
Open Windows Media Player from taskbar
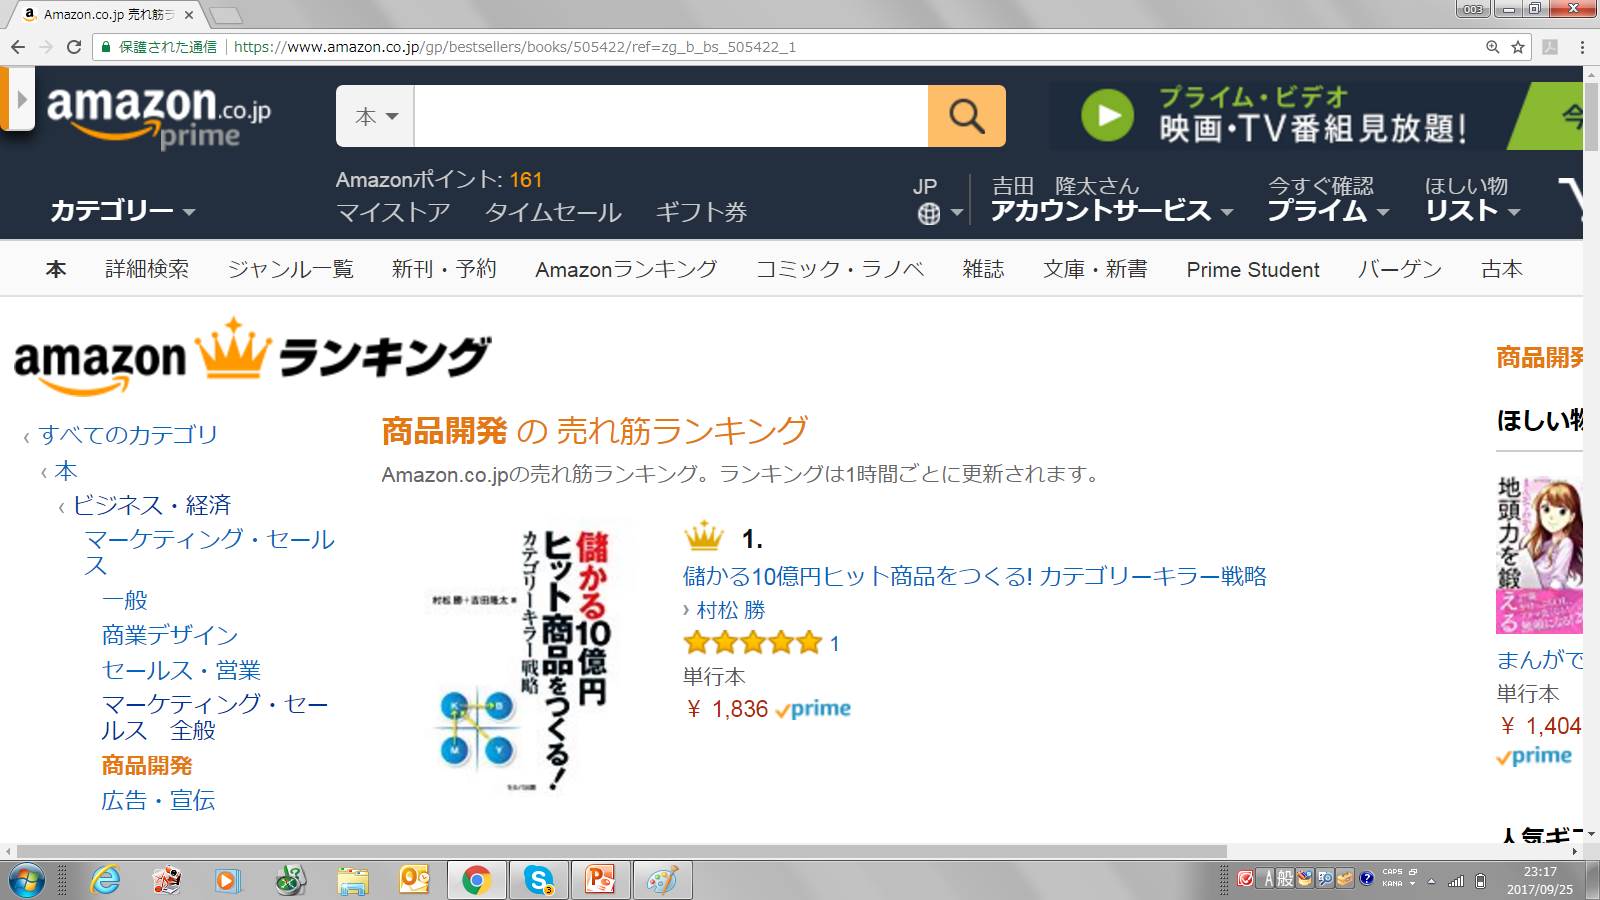pyautogui.click(x=227, y=881)
